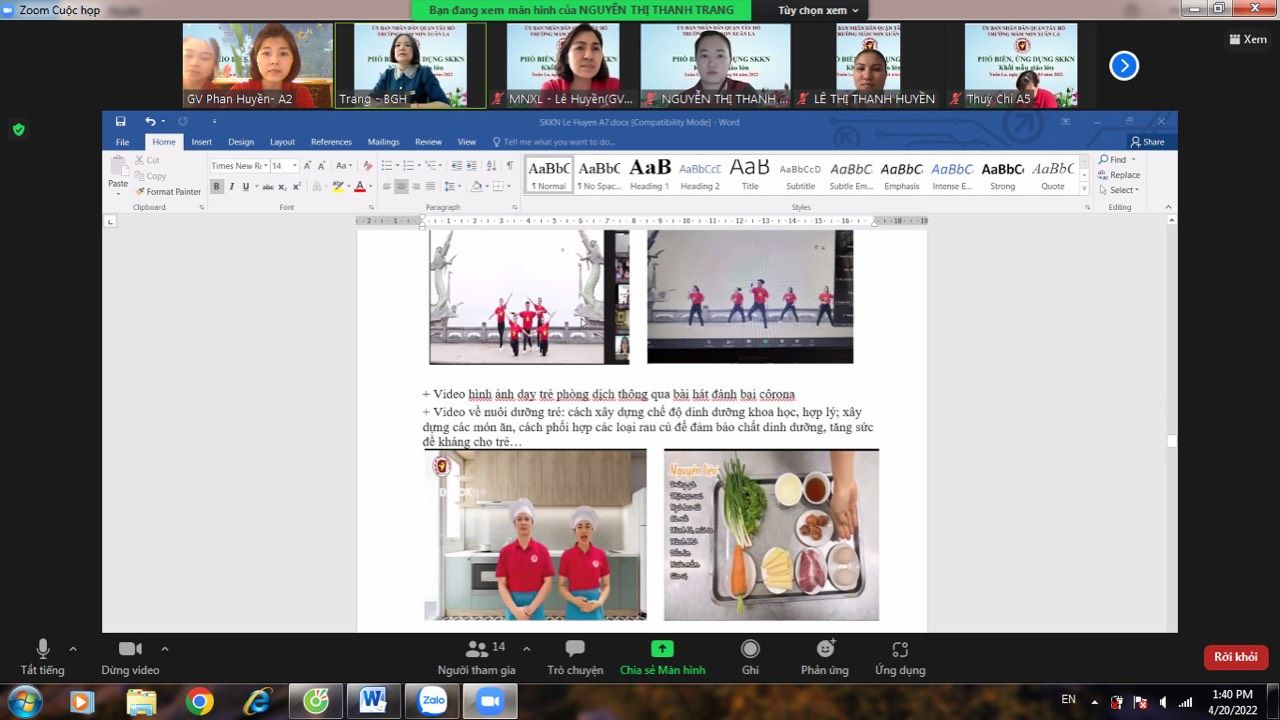Image resolution: width=1280 pixels, height=720 pixels.
Task: Switch to the Insert ribbon tab
Action: coord(201,142)
